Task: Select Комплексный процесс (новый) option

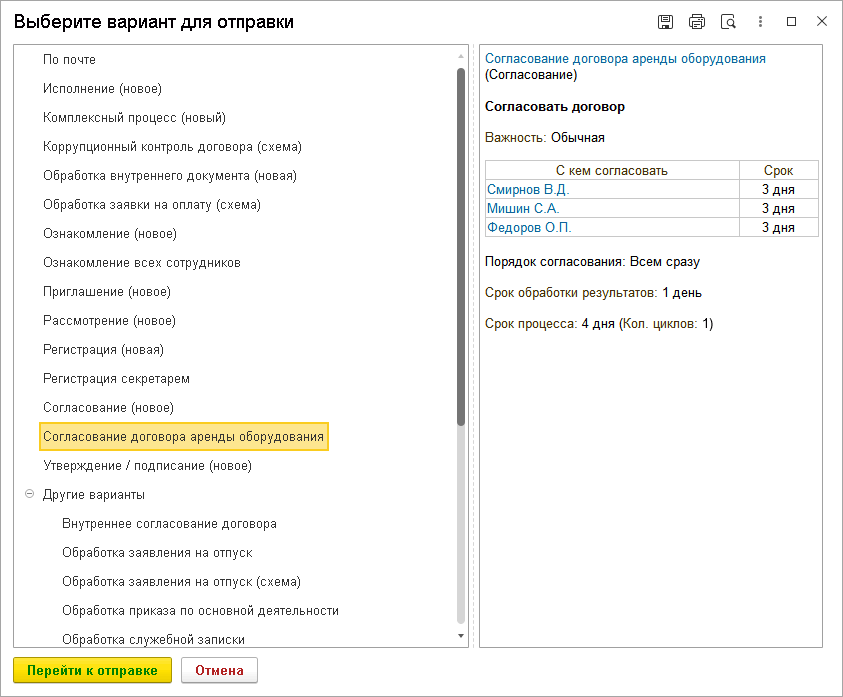Action: point(134,118)
